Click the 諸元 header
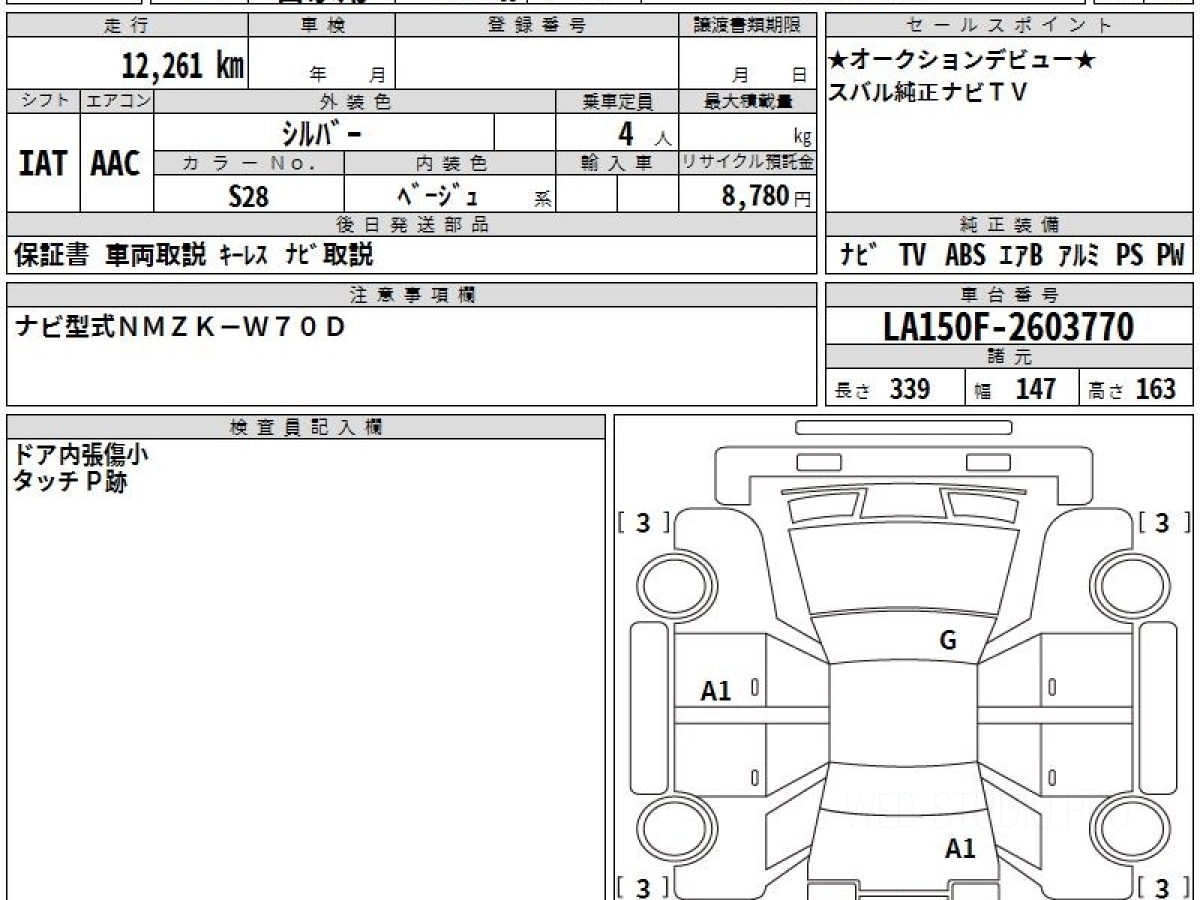The height and width of the screenshot is (900, 1200). pyautogui.click(x=1010, y=358)
